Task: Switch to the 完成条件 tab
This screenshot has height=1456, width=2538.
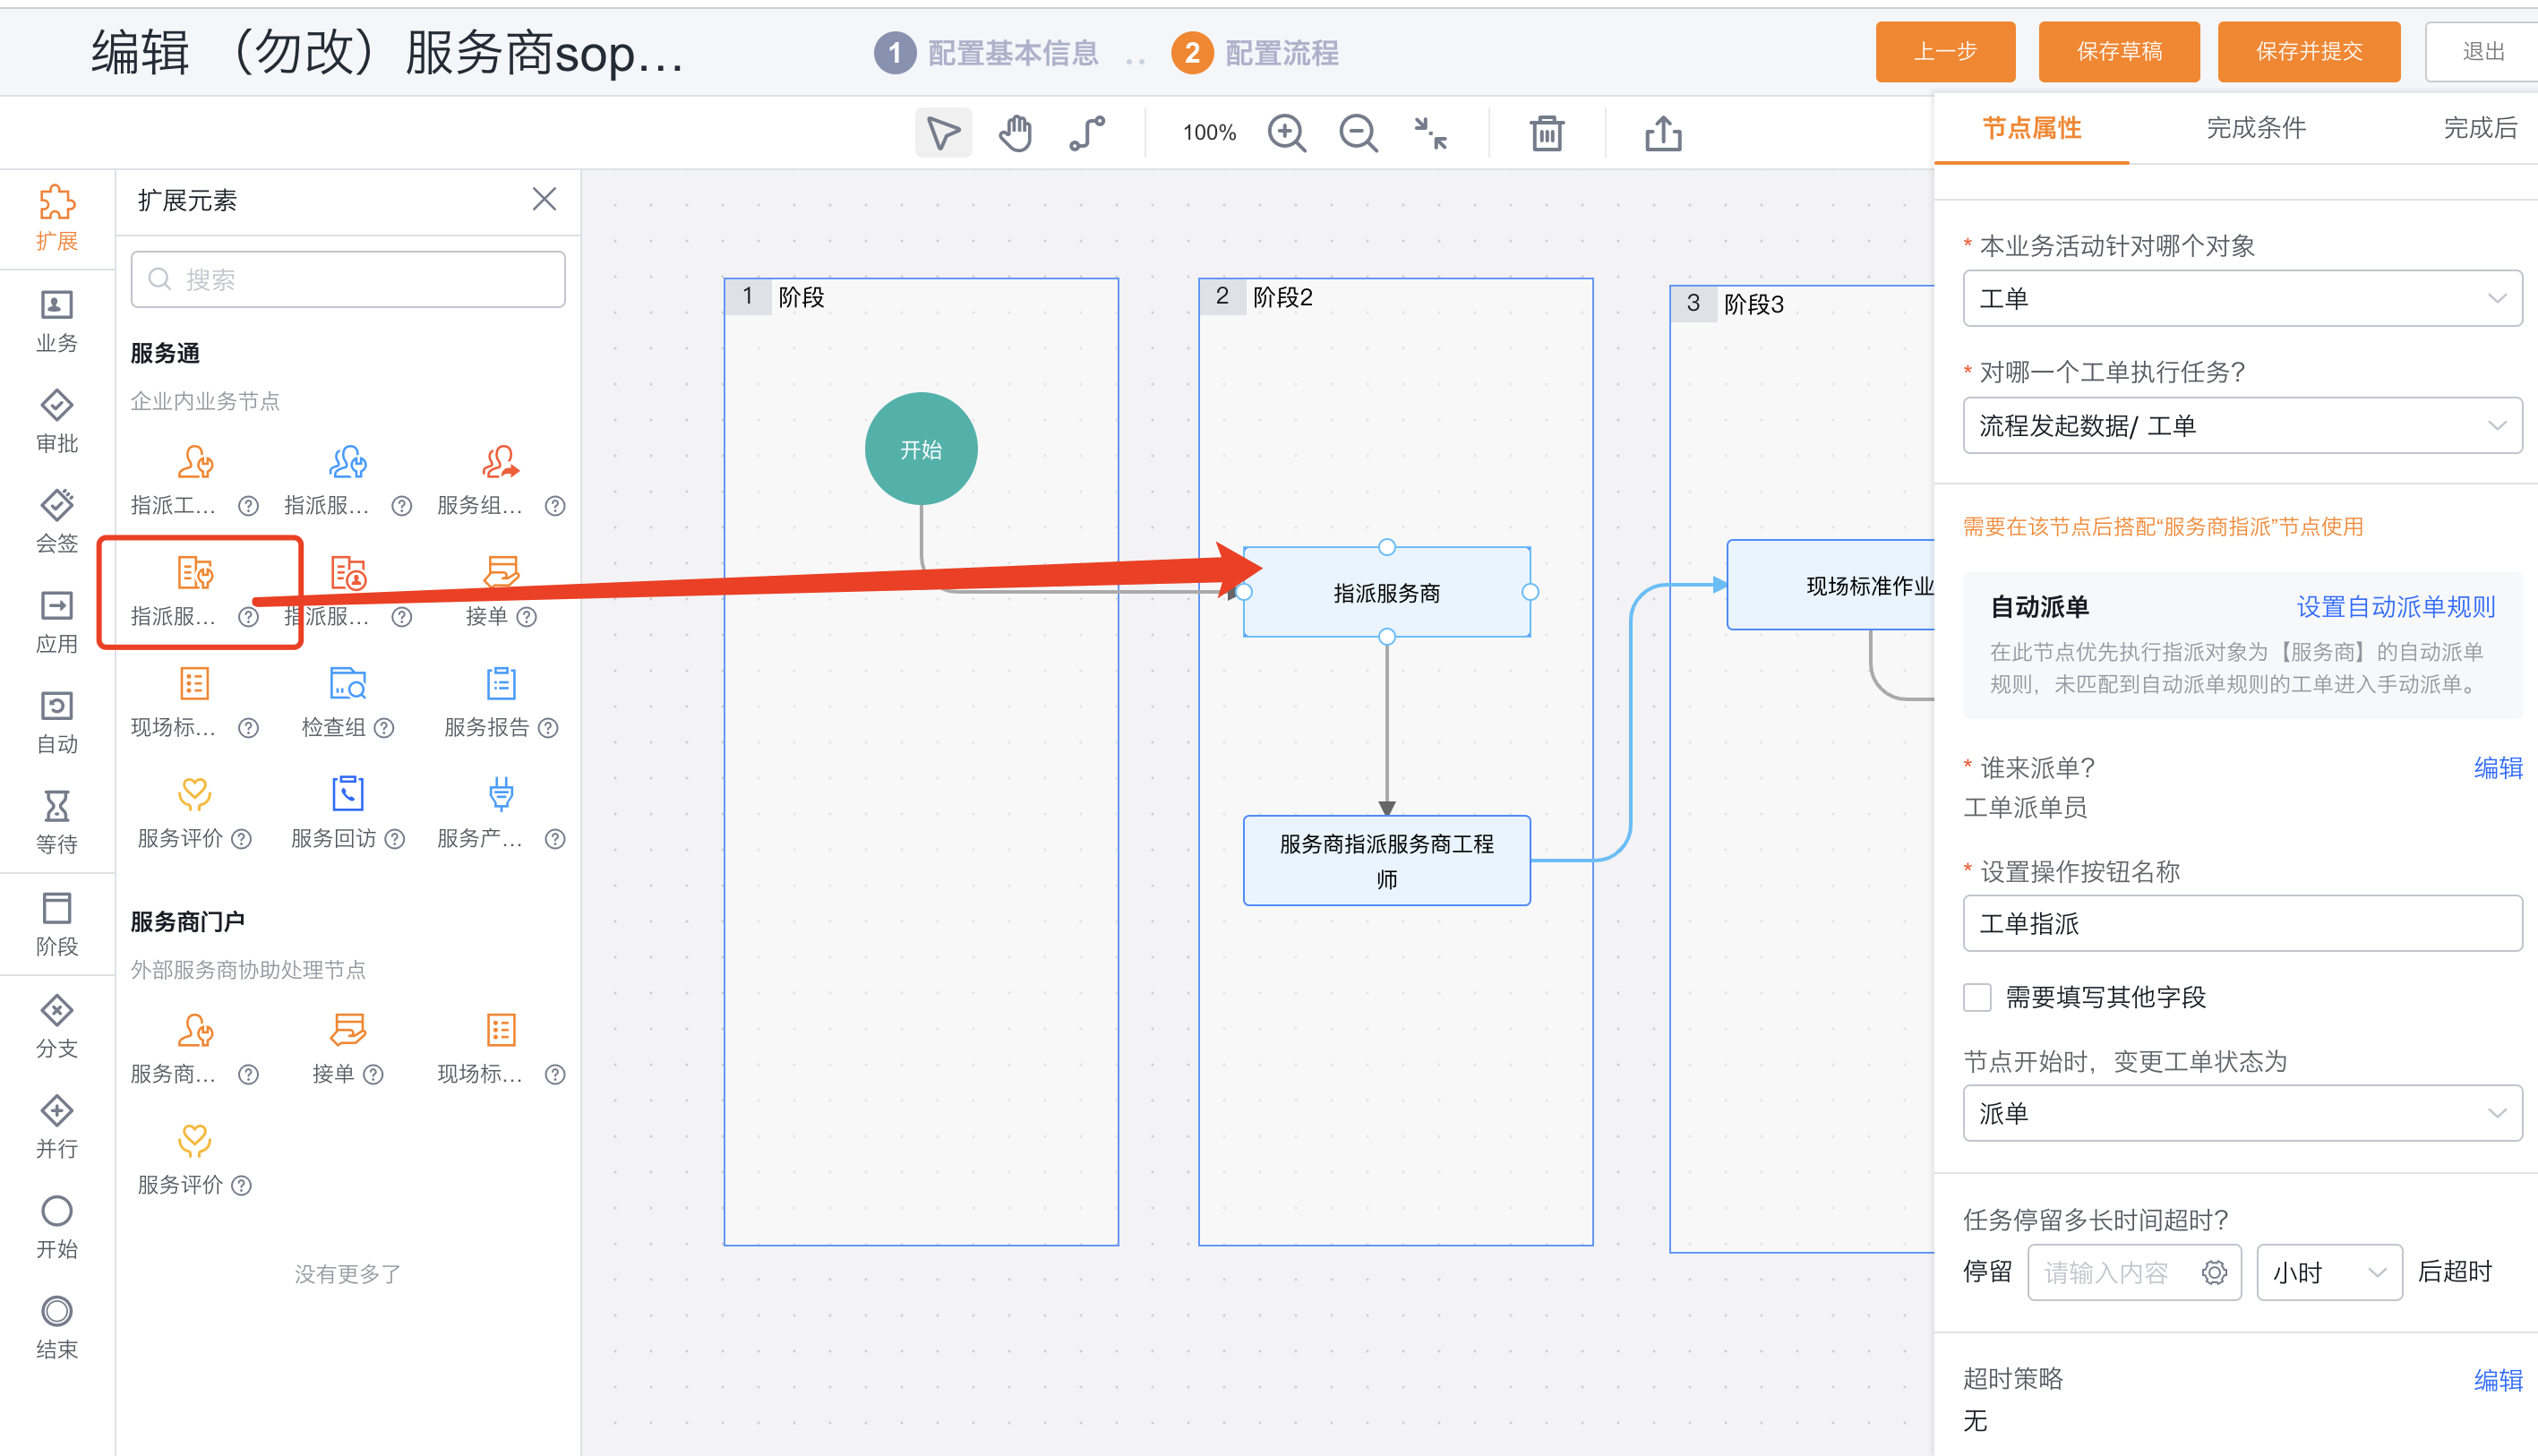Action: (2255, 128)
